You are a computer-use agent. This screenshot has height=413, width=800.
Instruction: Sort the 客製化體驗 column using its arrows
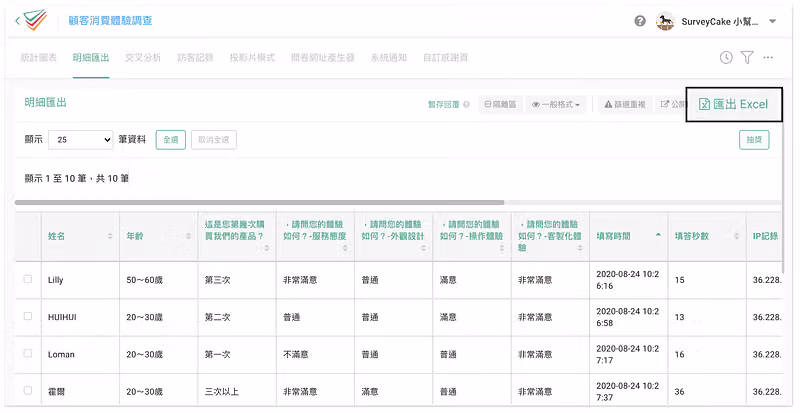(580, 248)
